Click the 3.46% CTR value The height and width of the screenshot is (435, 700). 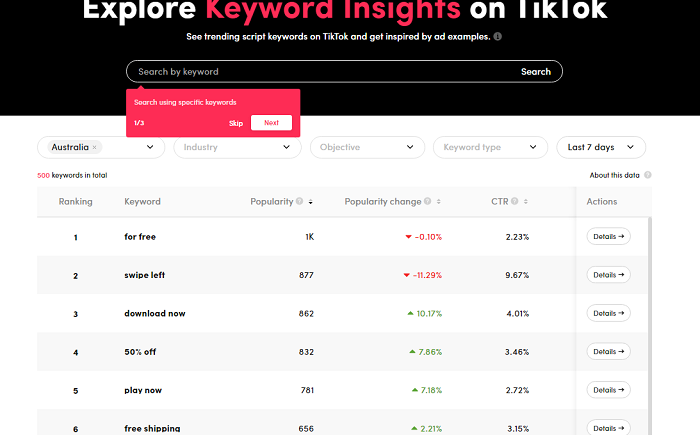tap(517, 352)
